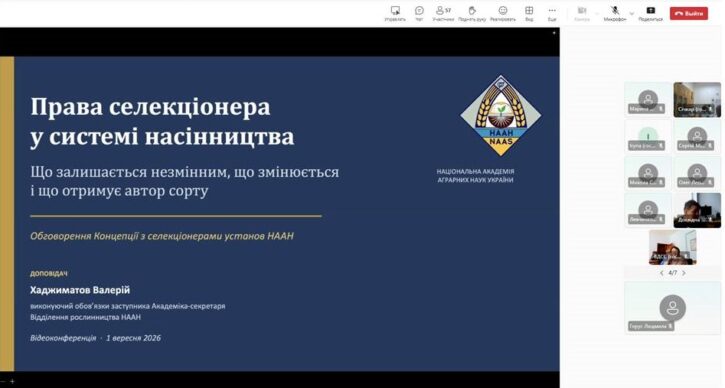Click "Обговорення Концепції з селекціонерами установ НААН"
The image size is (725, 388).
coord(162,236)
